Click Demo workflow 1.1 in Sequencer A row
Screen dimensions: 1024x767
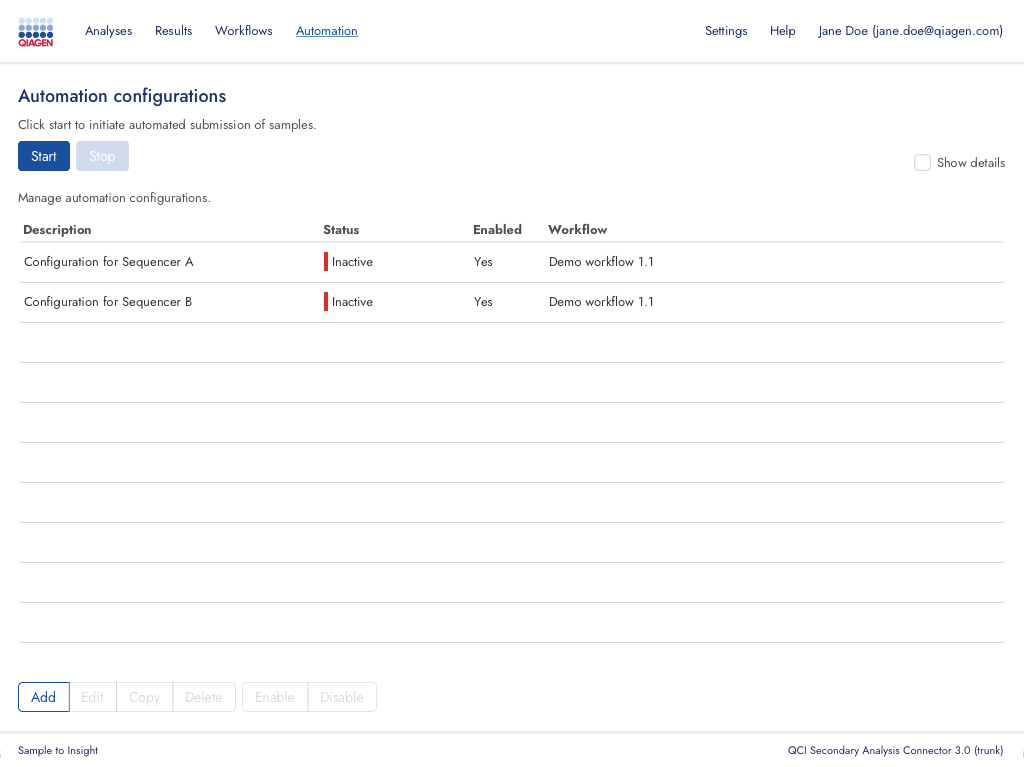tap(601, 262)
